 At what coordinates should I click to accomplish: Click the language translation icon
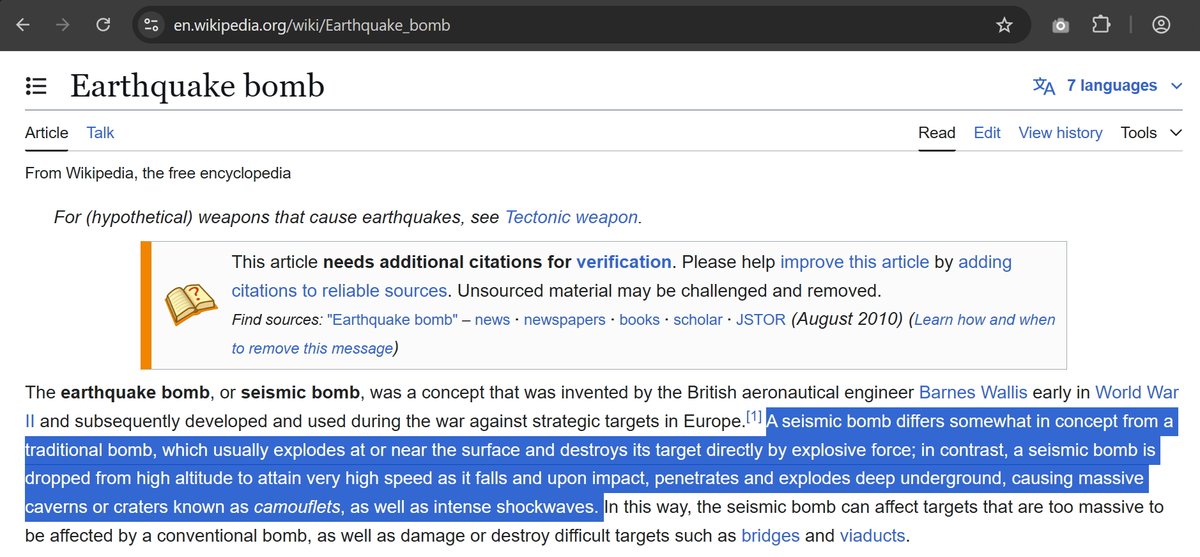[x=1044, y=86]
